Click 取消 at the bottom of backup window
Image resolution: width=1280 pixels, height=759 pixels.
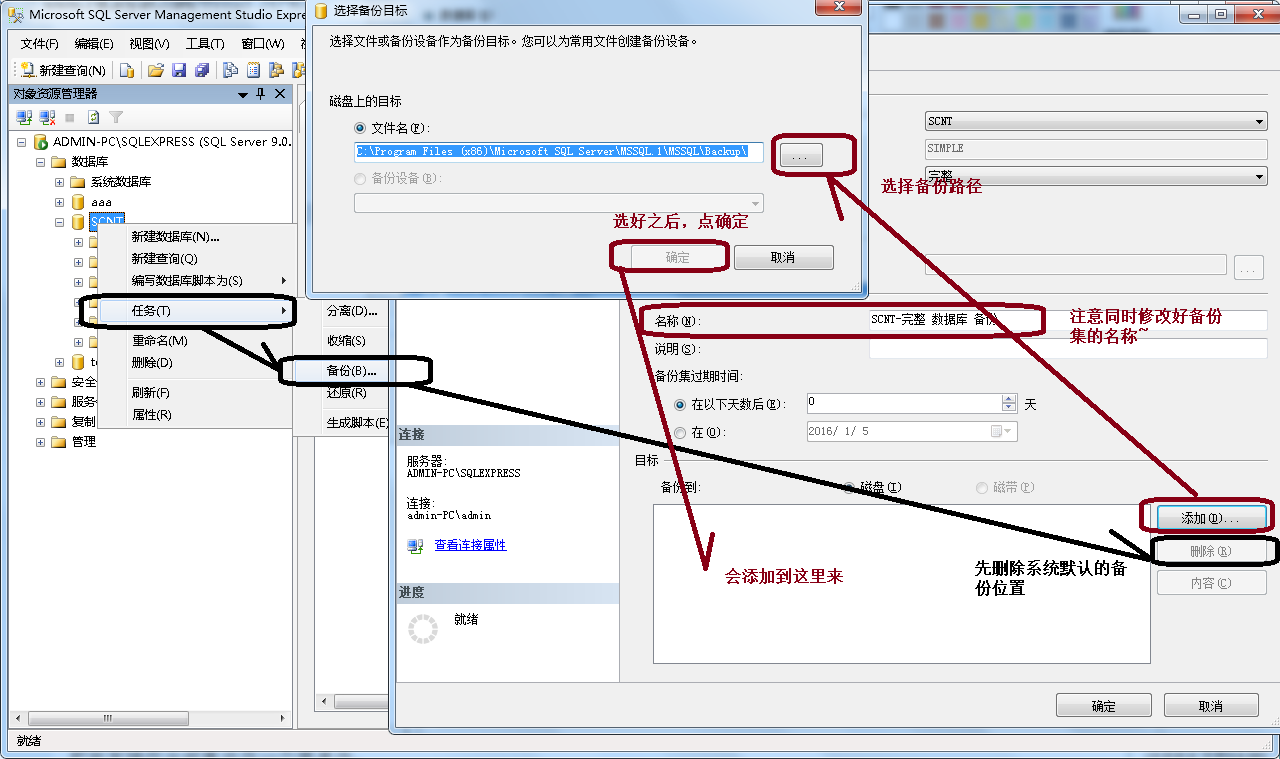click(1211, 706)
